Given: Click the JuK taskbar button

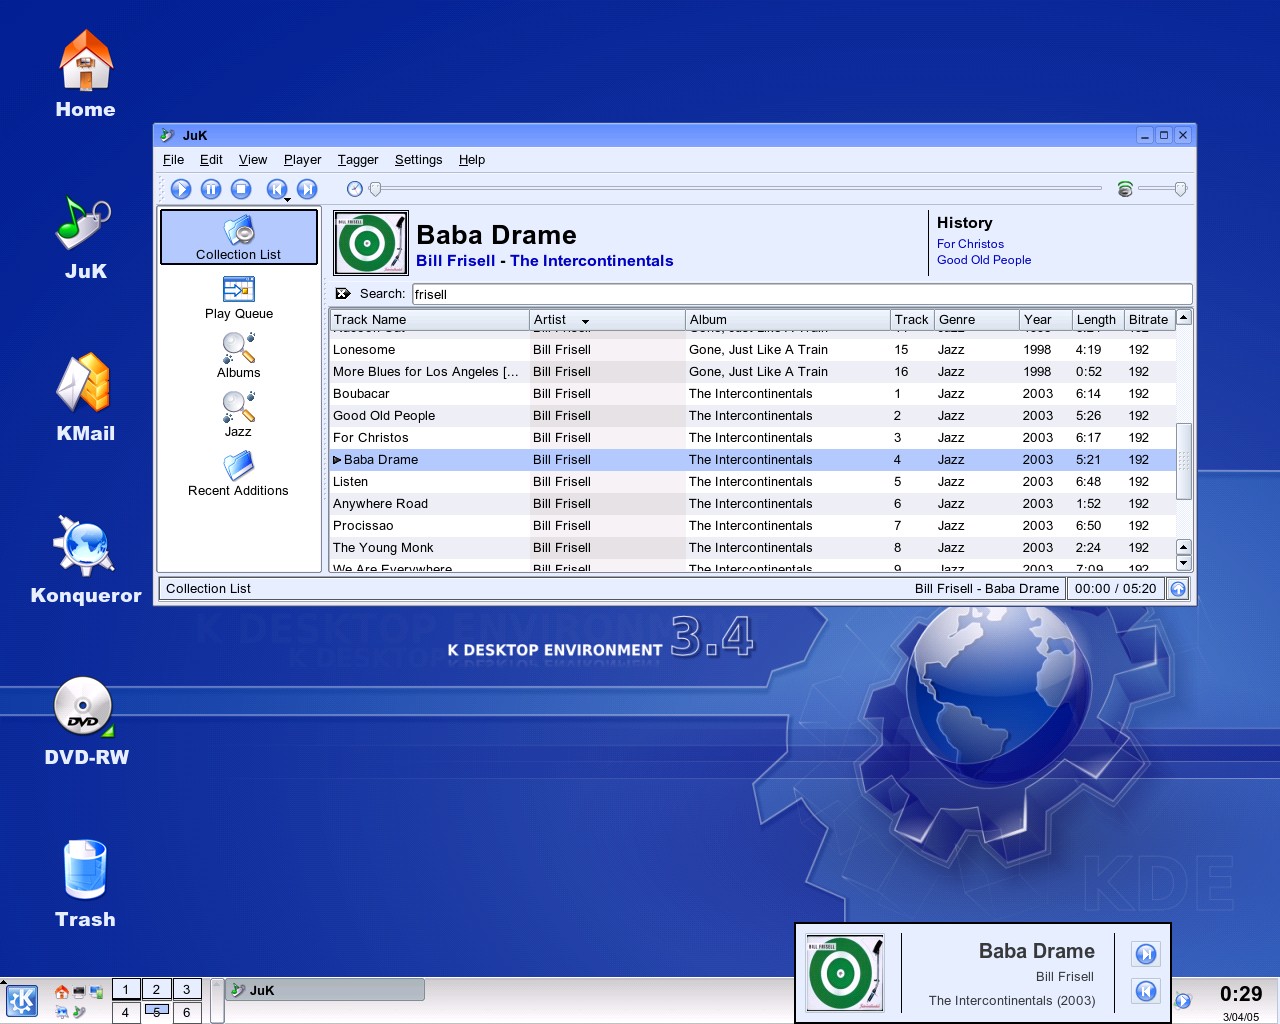Looking at the screenshot, I should 325,990.
